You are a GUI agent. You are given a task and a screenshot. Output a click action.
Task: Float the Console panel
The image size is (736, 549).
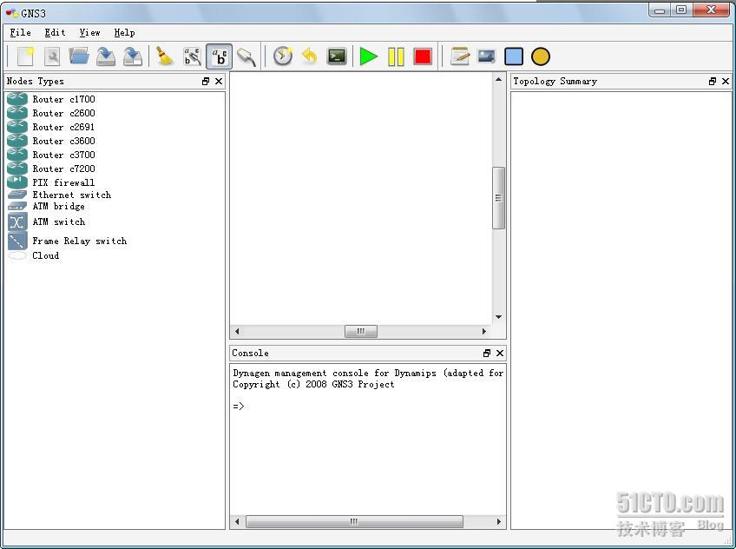point(486,353)
